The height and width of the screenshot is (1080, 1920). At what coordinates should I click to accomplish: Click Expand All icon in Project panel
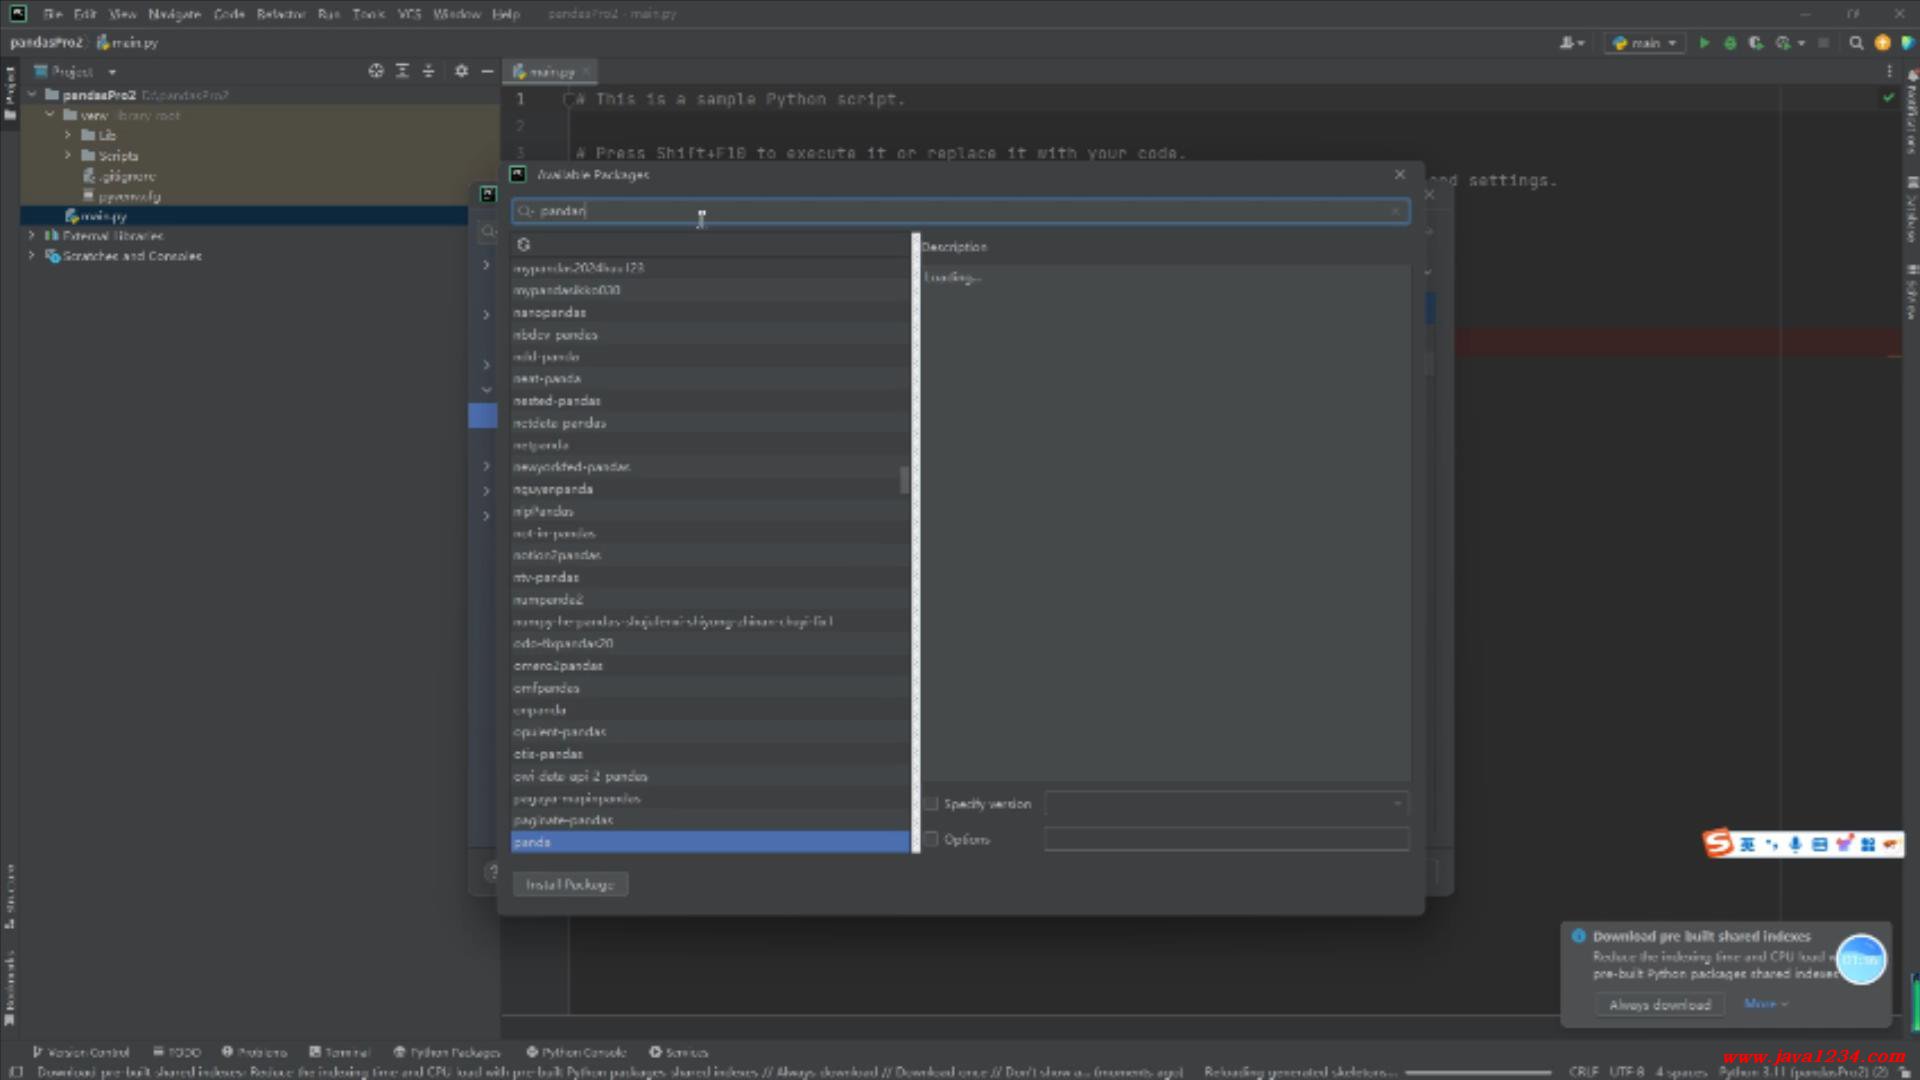click(402, 71)
